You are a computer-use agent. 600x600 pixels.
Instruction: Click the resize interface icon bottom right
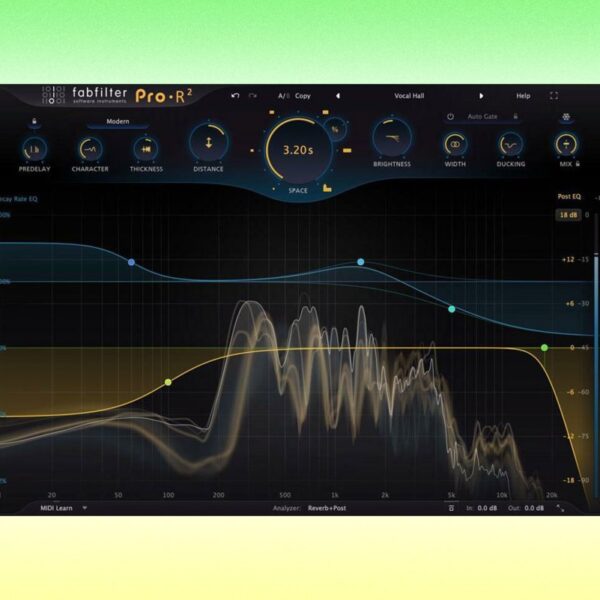click(560, 508)
